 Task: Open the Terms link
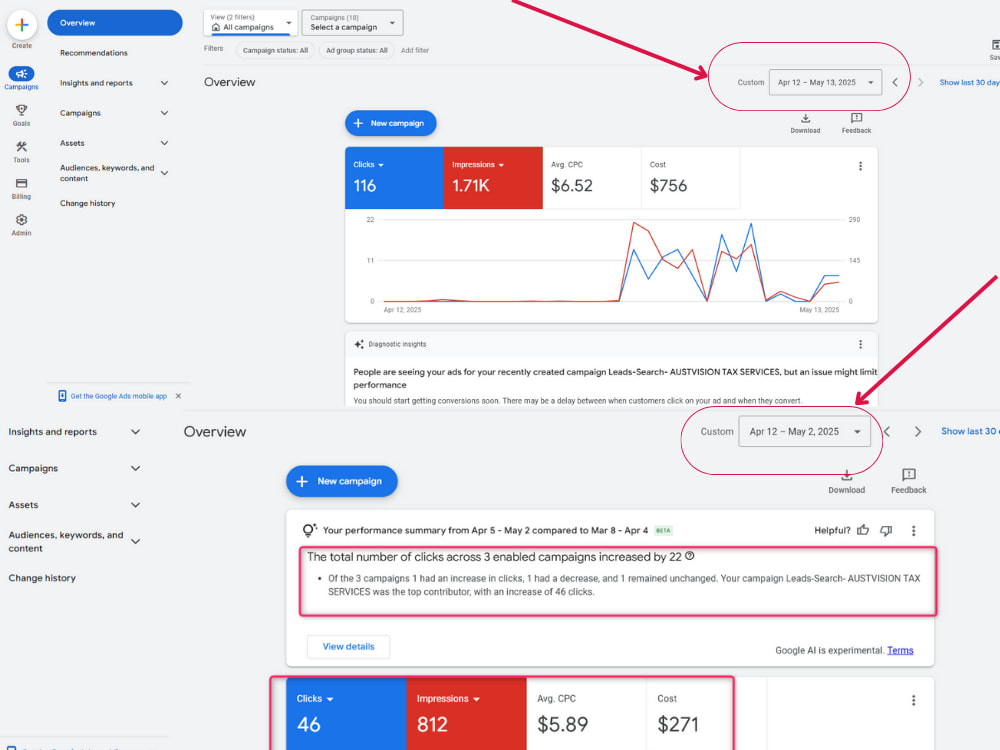tap(900, 651)
